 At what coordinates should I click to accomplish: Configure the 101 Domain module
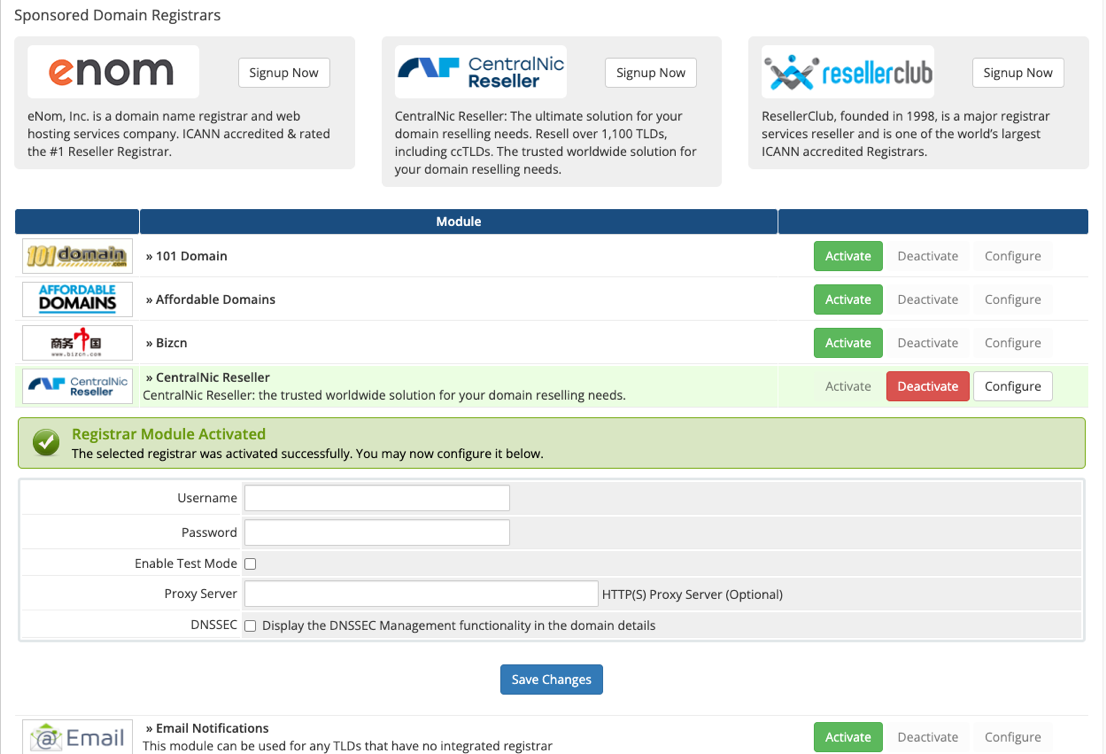(x=1013, y=256)
